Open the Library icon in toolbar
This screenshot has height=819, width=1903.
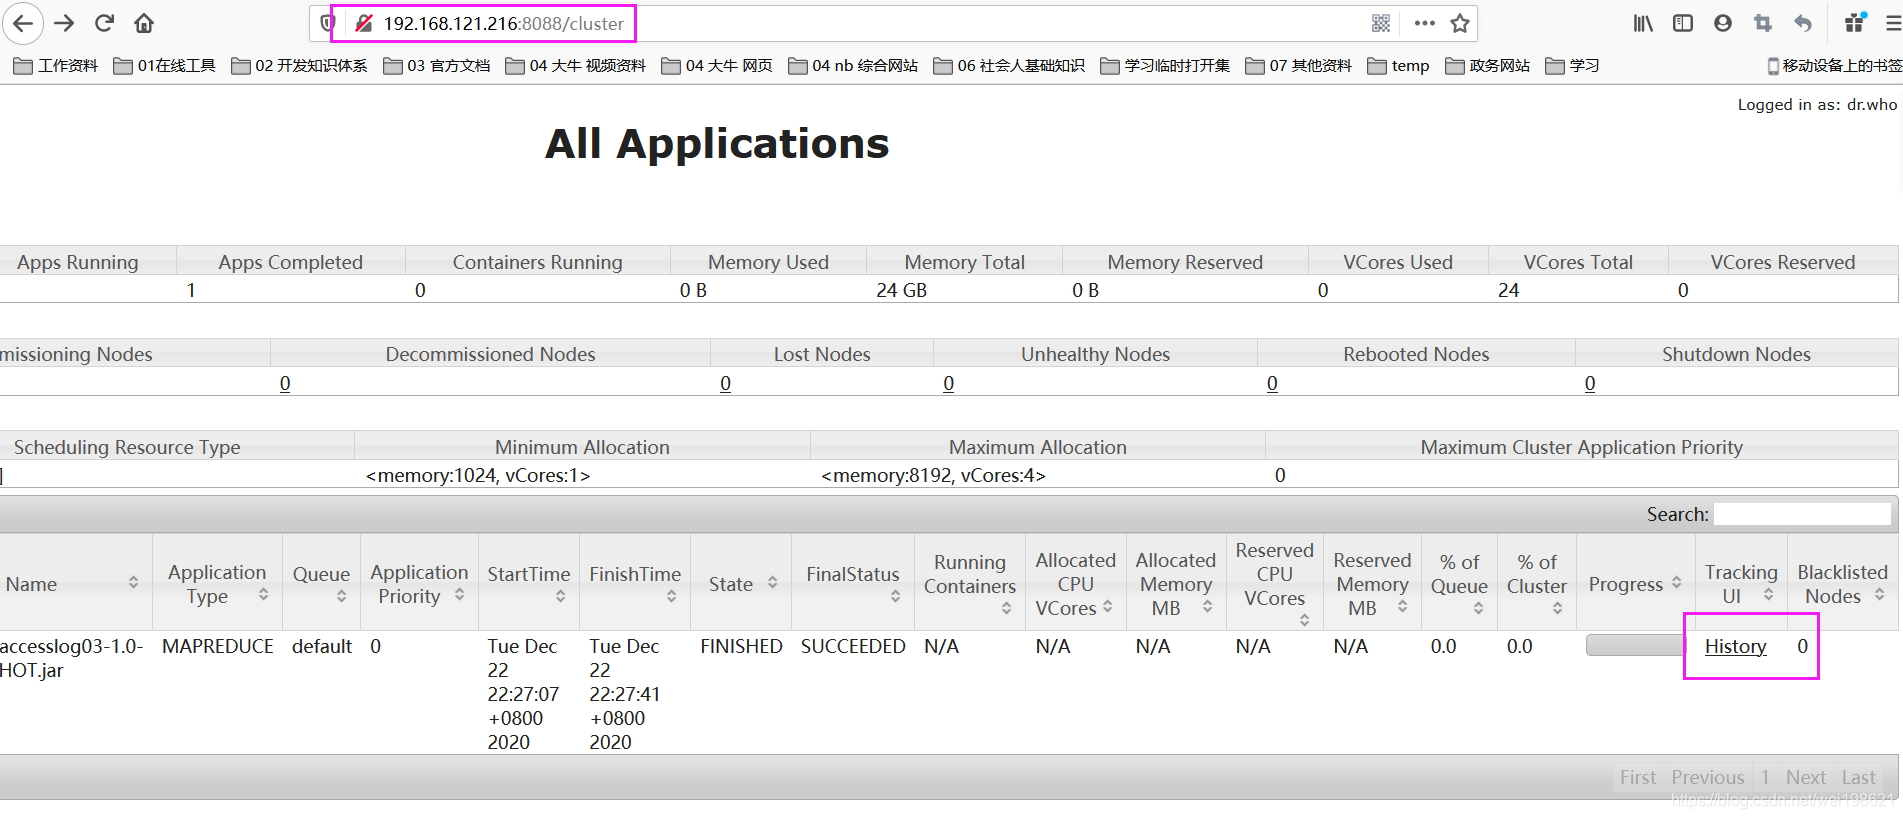[1643, 23]
